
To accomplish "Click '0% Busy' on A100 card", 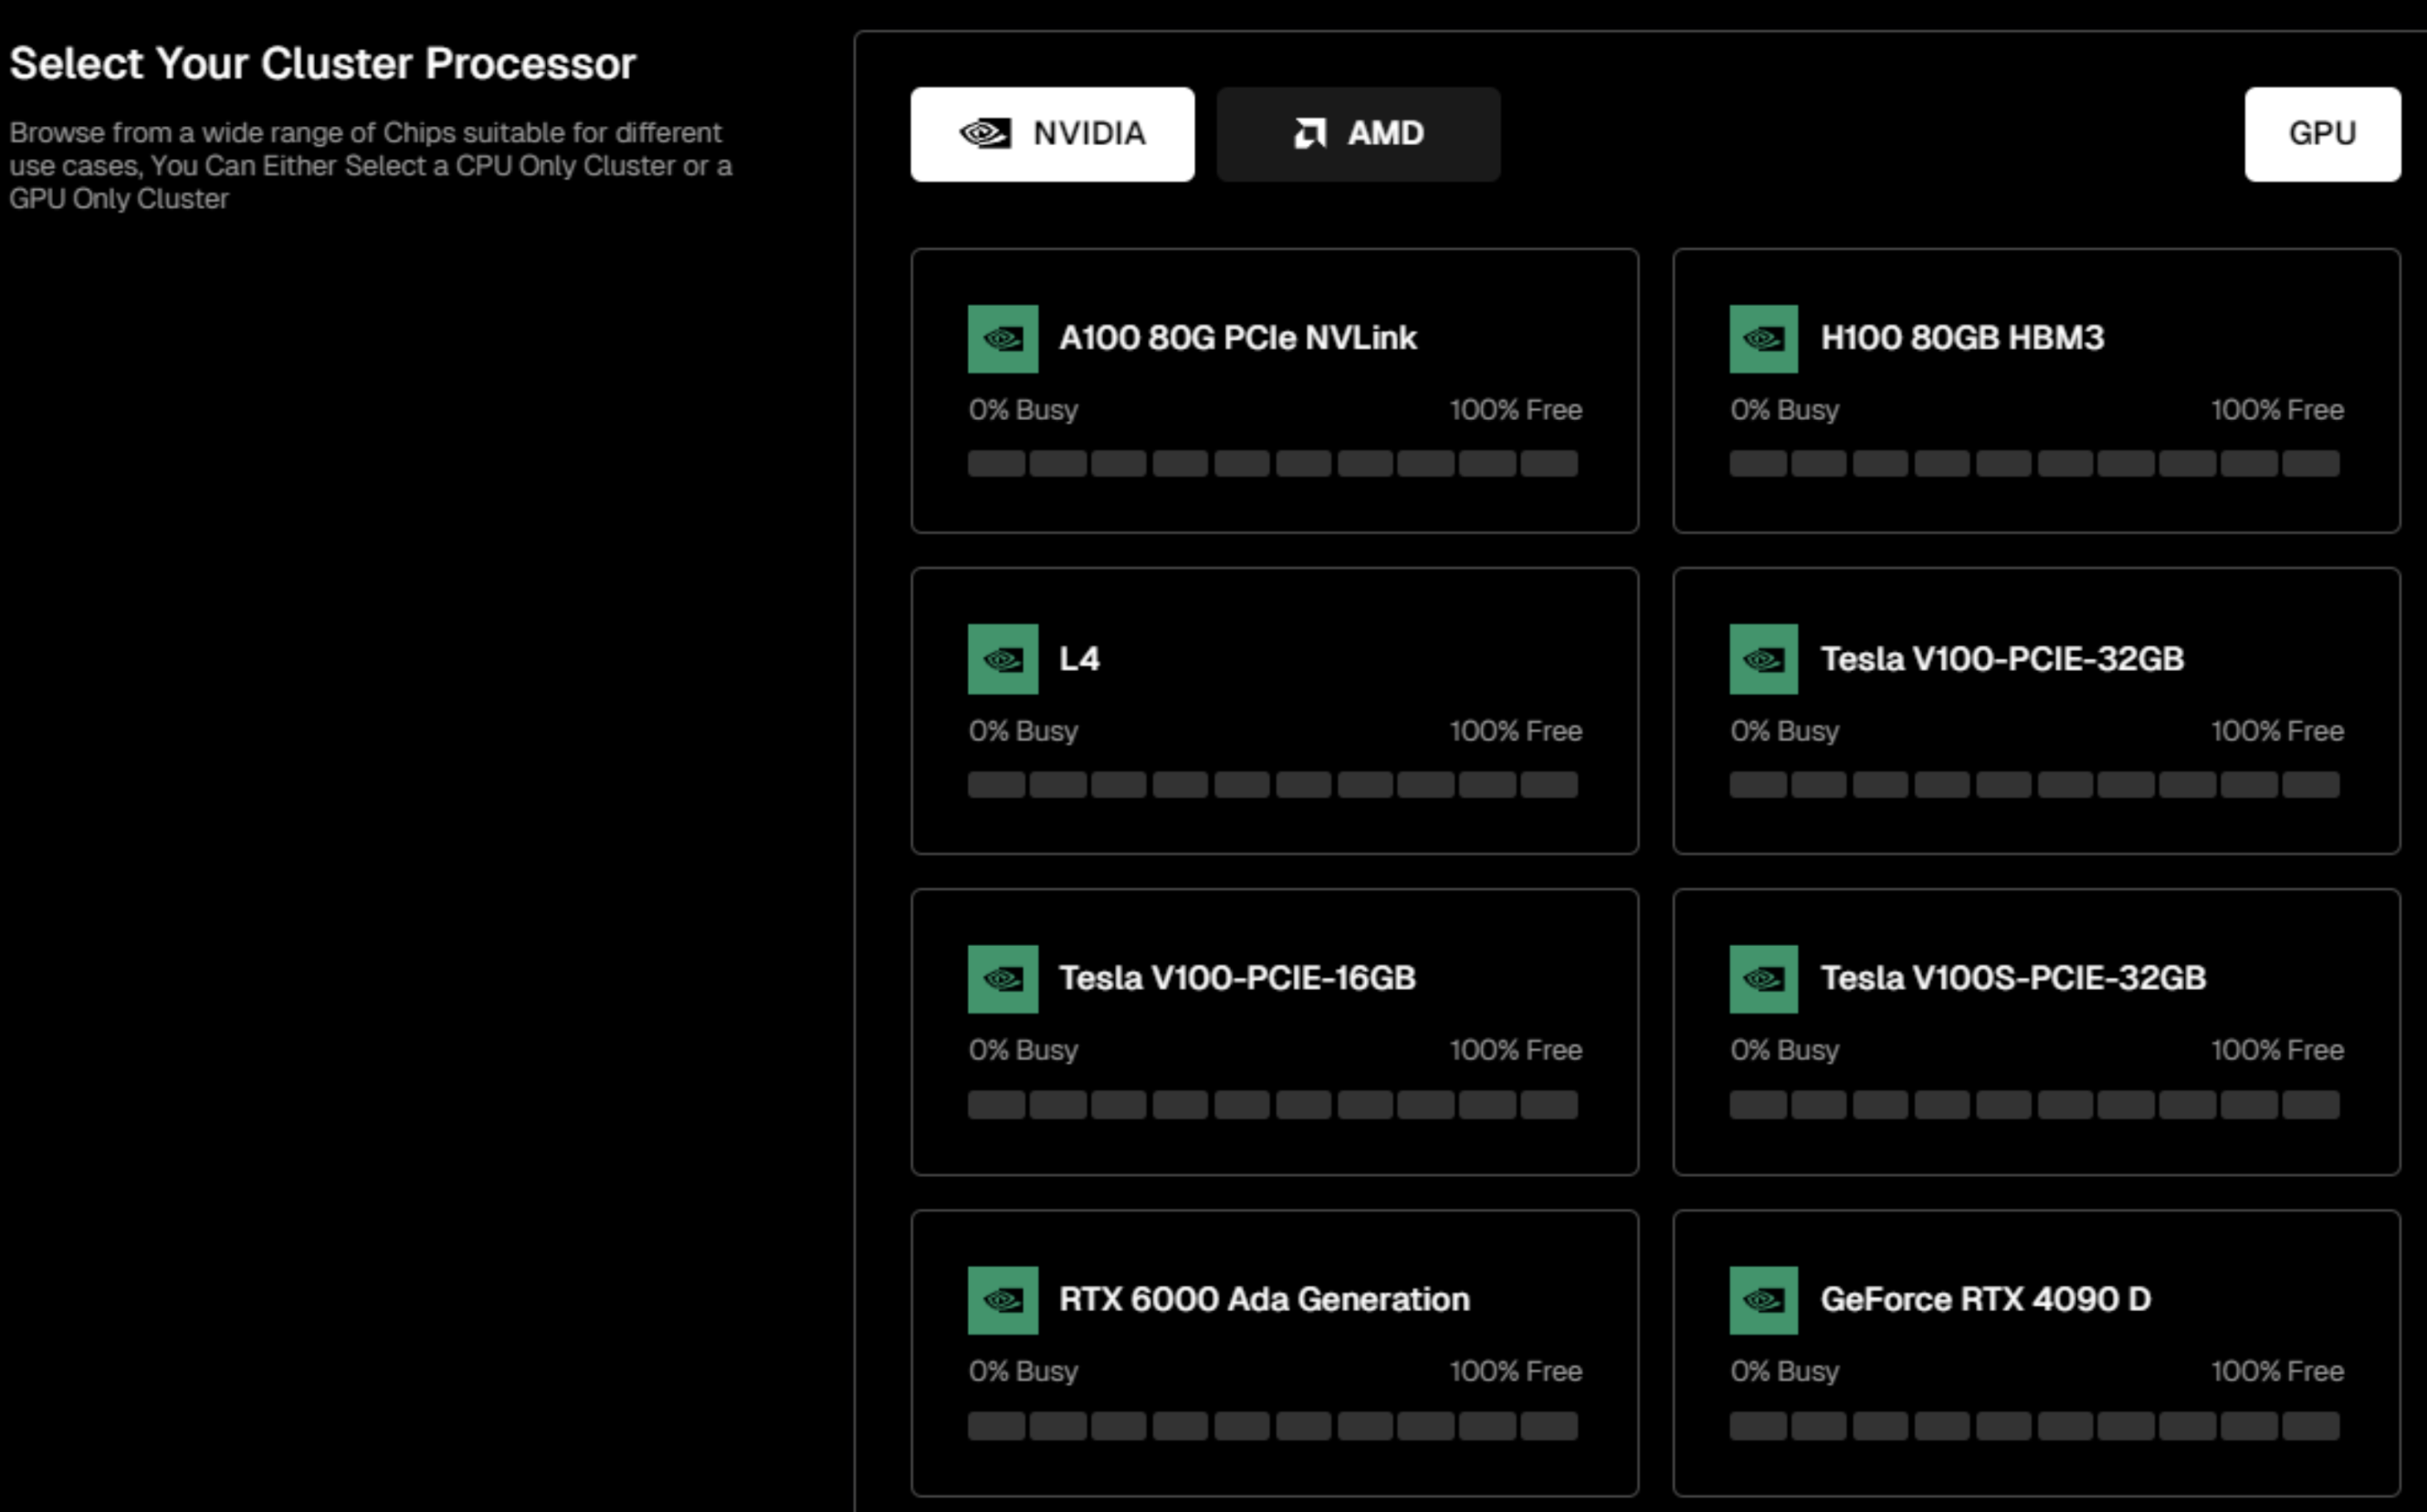I will coord(1023,410).
